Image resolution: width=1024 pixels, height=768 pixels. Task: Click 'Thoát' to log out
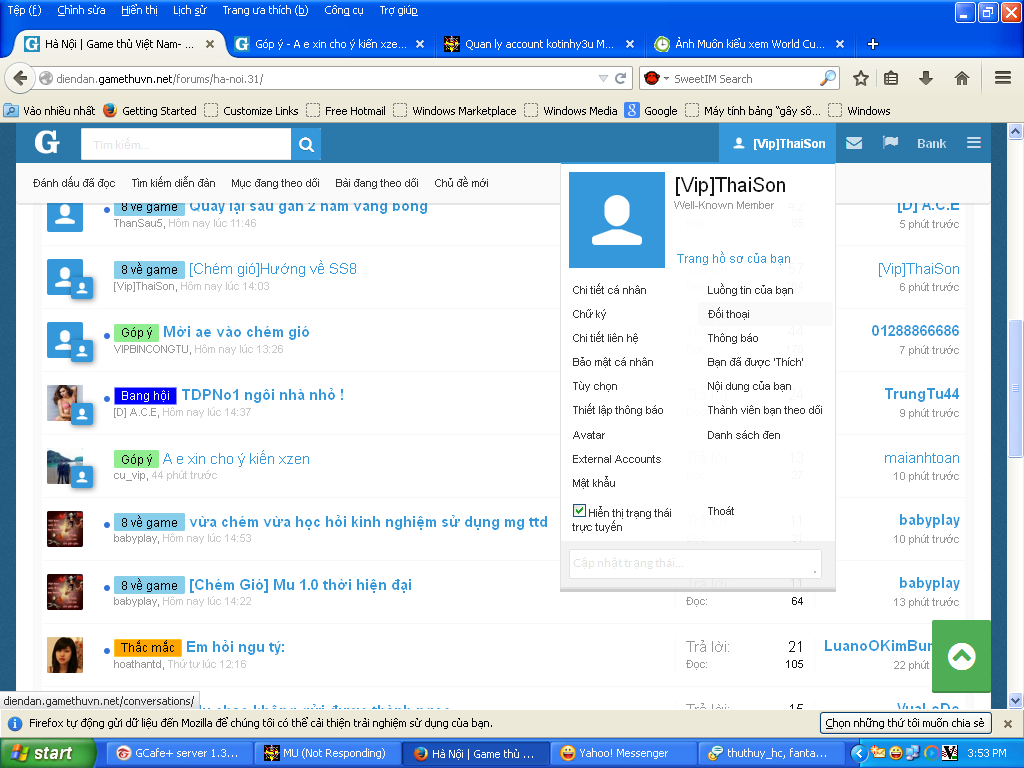(721, 511)
